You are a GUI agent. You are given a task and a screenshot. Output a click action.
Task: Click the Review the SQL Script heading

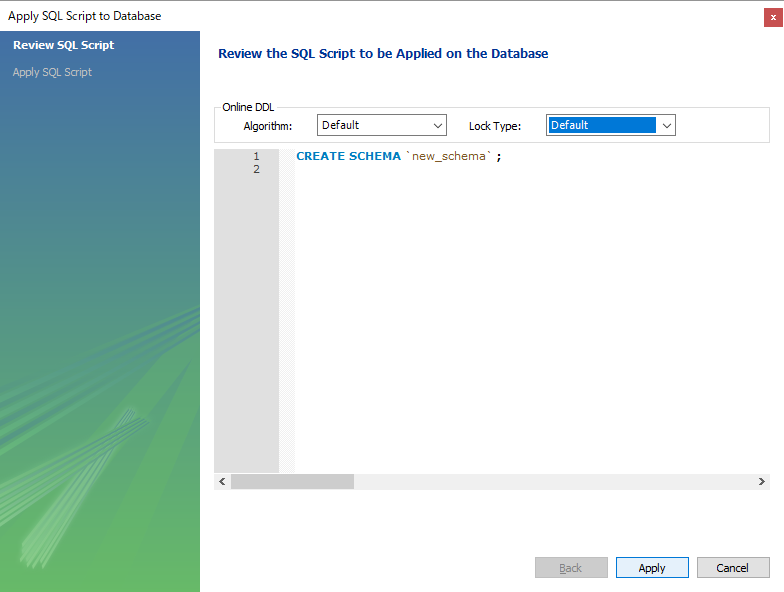[x=383, y=54]
